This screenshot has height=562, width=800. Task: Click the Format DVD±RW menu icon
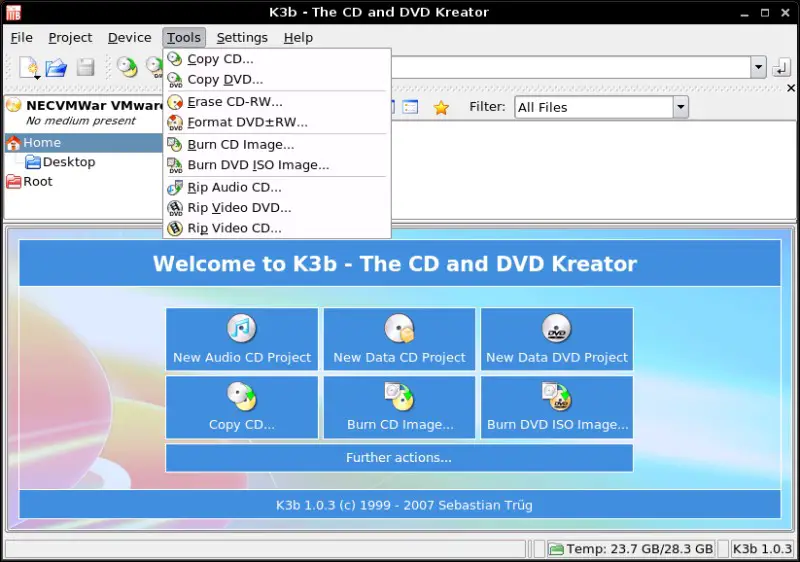[x=175, y=123]
